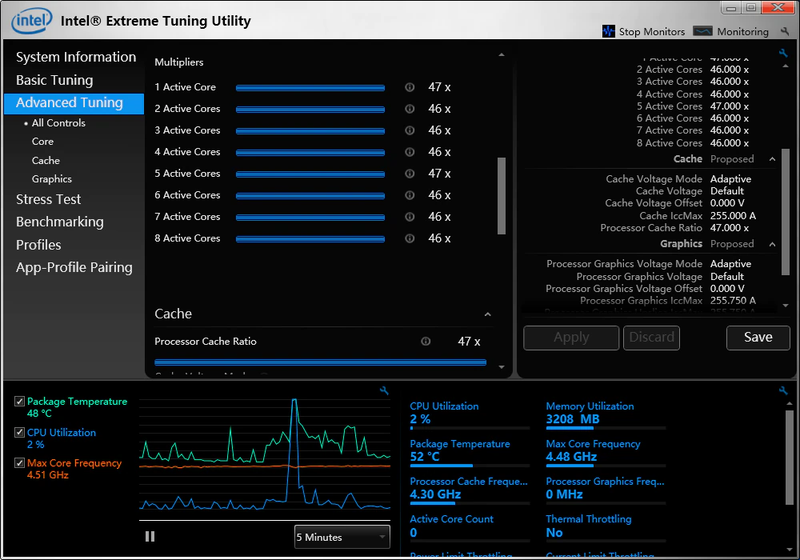Toggle the CPU Utilization checkbox
800x560 pixels.
20,433
